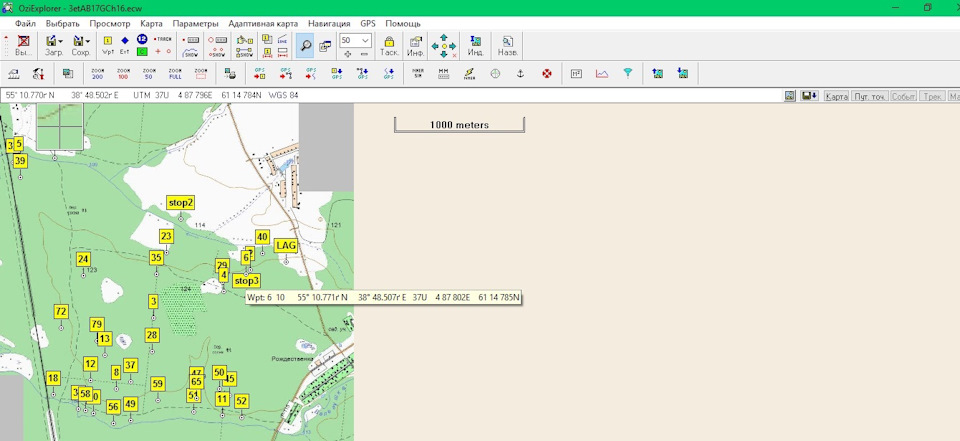Select waypoint 72 on the map
Image resolution: width=960 pixels, height=441 pixels.
(x=61, y=311)
